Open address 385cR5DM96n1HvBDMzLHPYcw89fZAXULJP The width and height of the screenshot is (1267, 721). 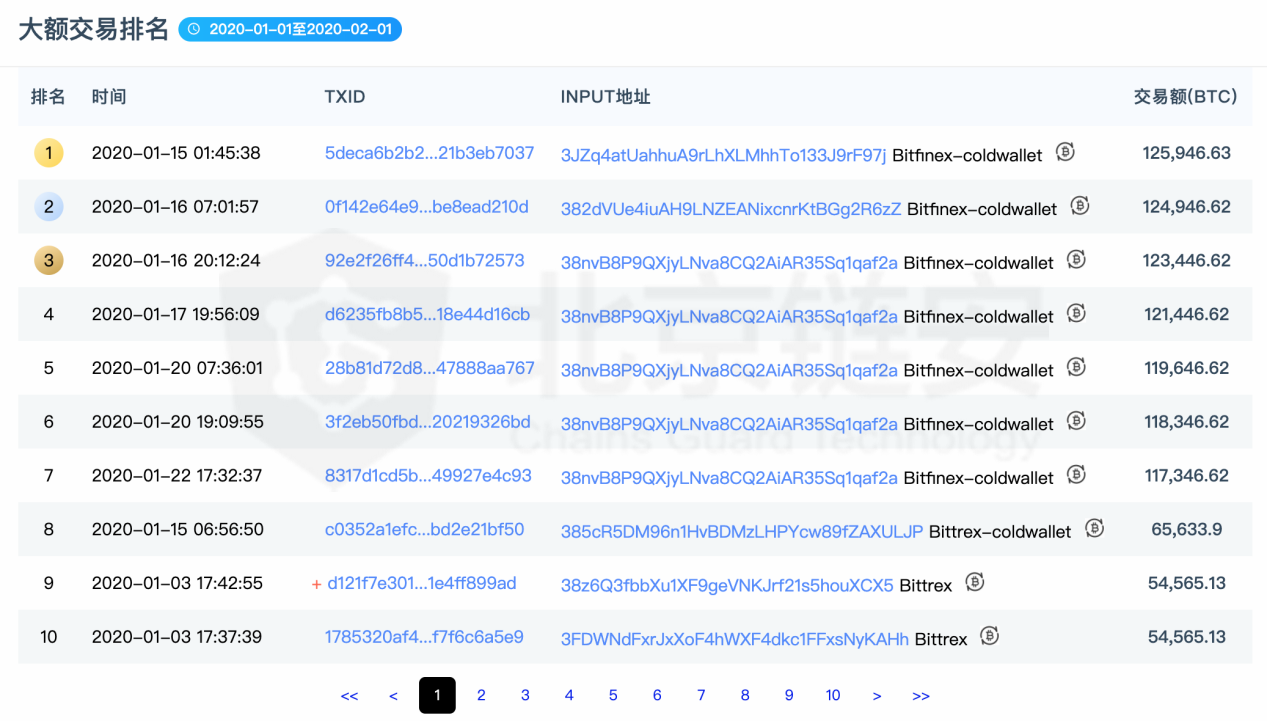(x=742, y=531)
